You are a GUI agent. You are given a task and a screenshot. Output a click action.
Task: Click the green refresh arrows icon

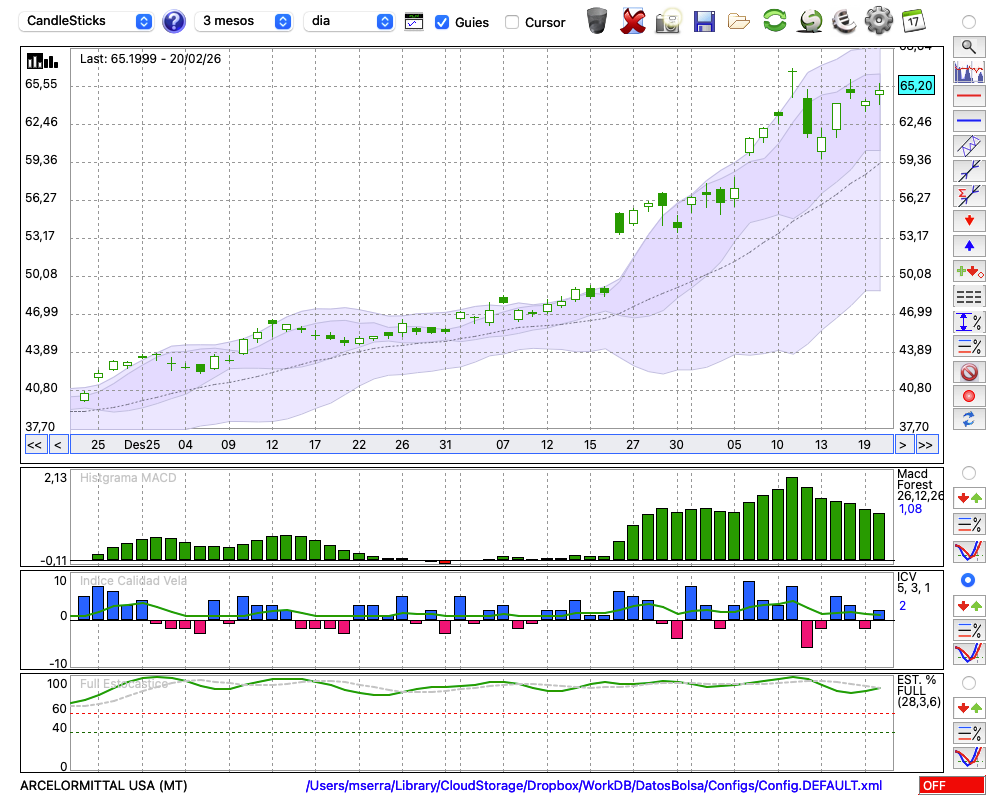(x=774, y=21)
